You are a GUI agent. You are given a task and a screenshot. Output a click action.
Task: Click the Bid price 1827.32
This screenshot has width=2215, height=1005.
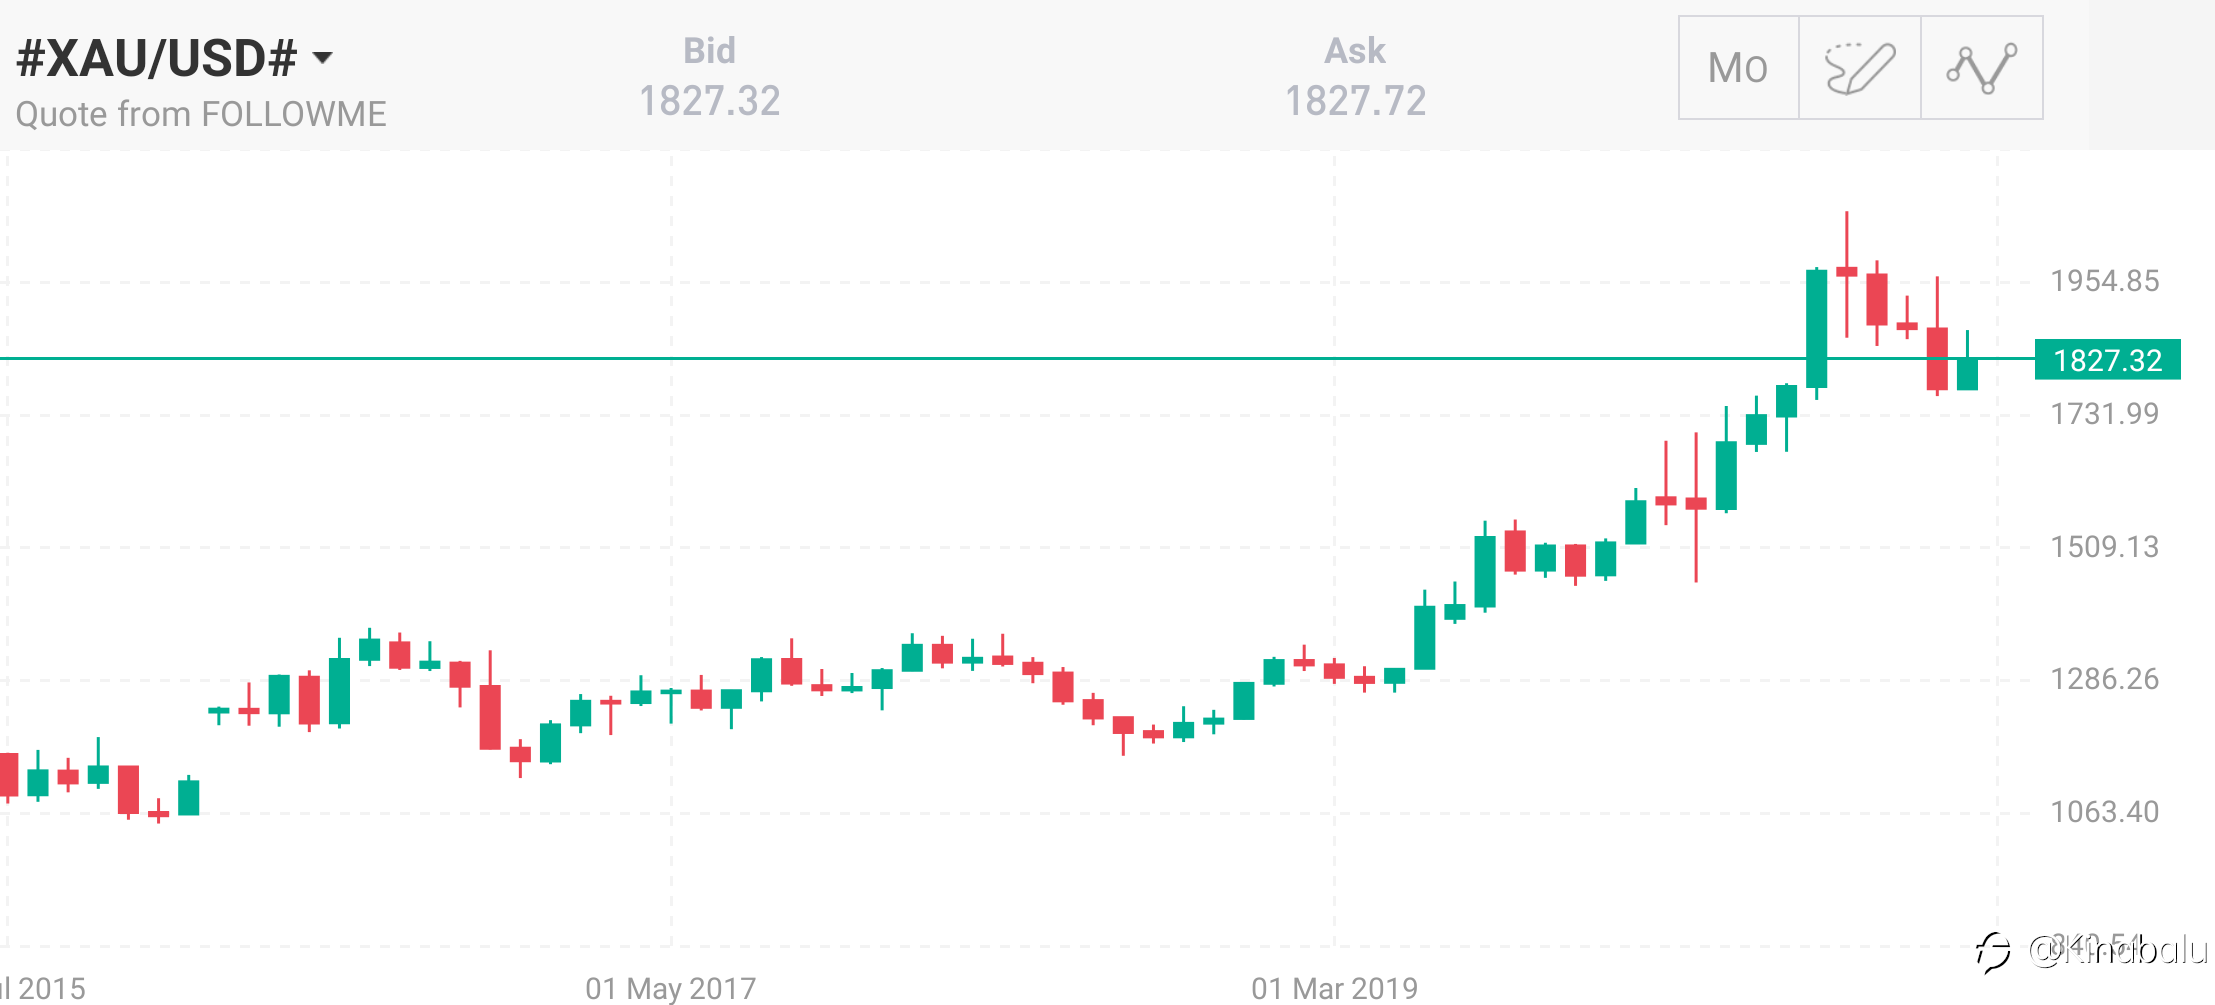click(709, 101)
